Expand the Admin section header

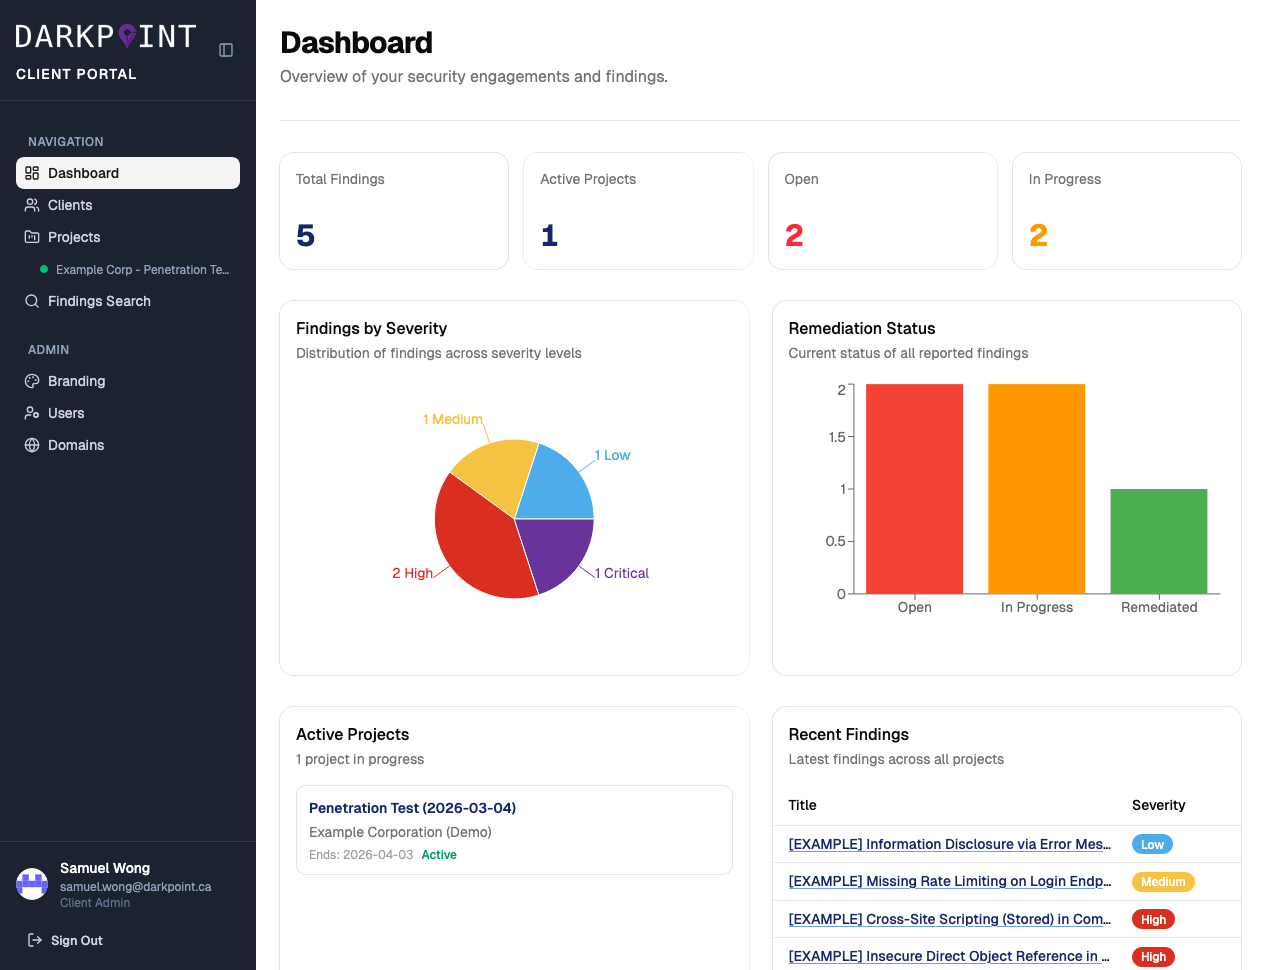click(48, 349)
